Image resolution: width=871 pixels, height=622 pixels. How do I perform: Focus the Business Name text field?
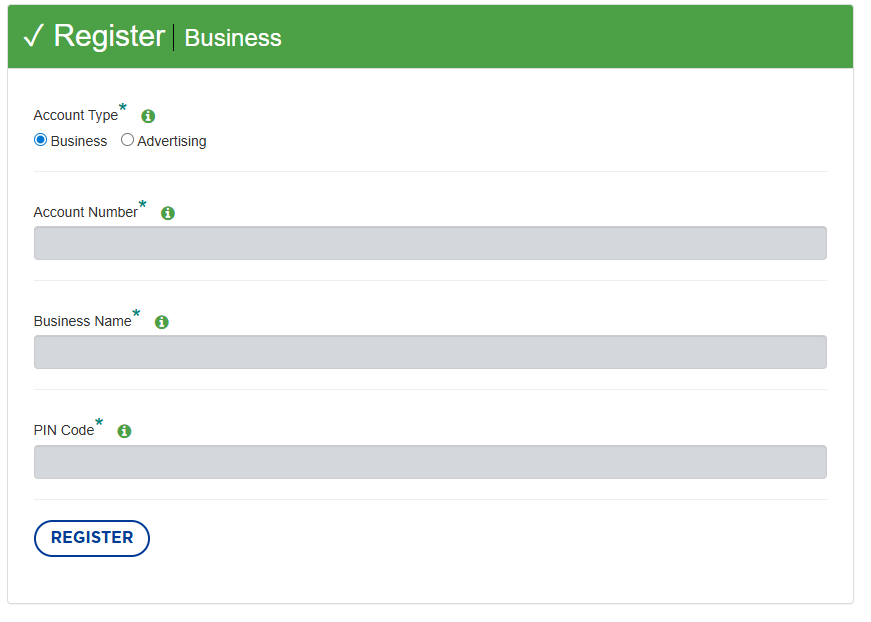click(x=430, y=352)
